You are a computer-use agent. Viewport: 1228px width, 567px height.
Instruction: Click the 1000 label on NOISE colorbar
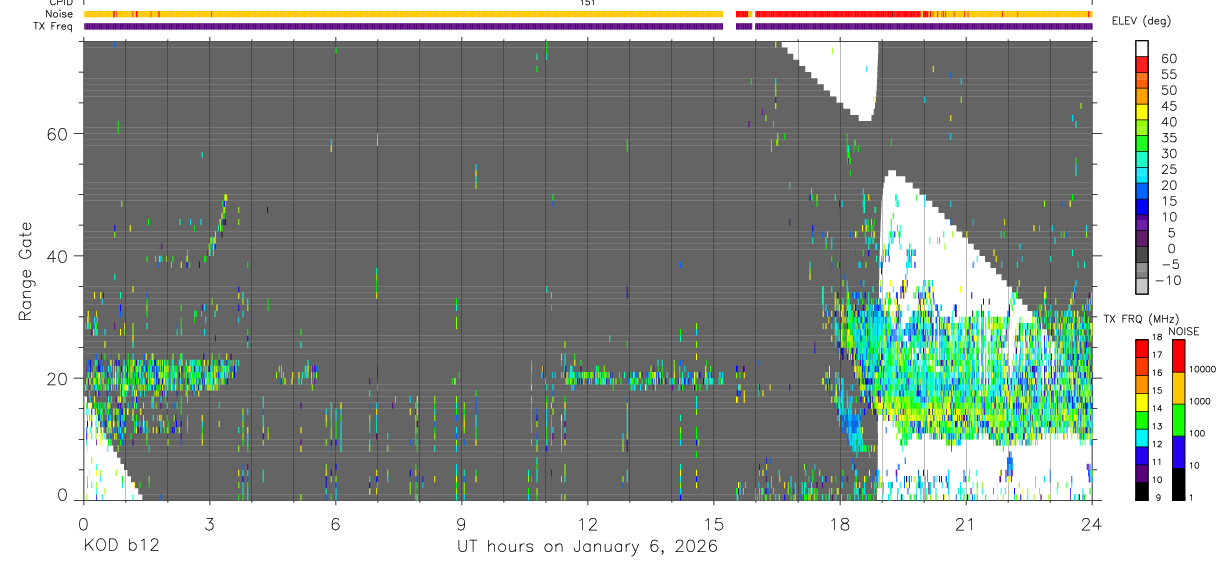coord(1199,401)
